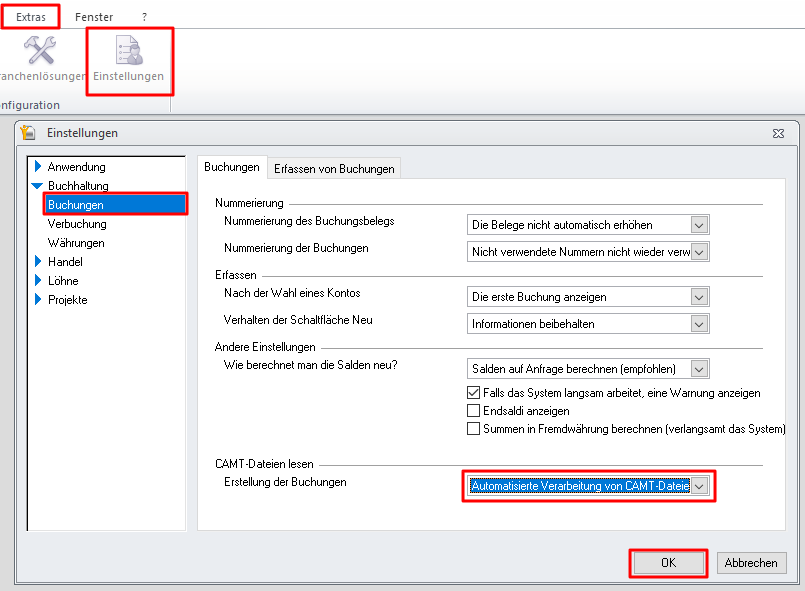Enable Summen in Fremdwährung berechnen checkbox
The height and width of the screenshot is (591, 805).
point(474,429)
